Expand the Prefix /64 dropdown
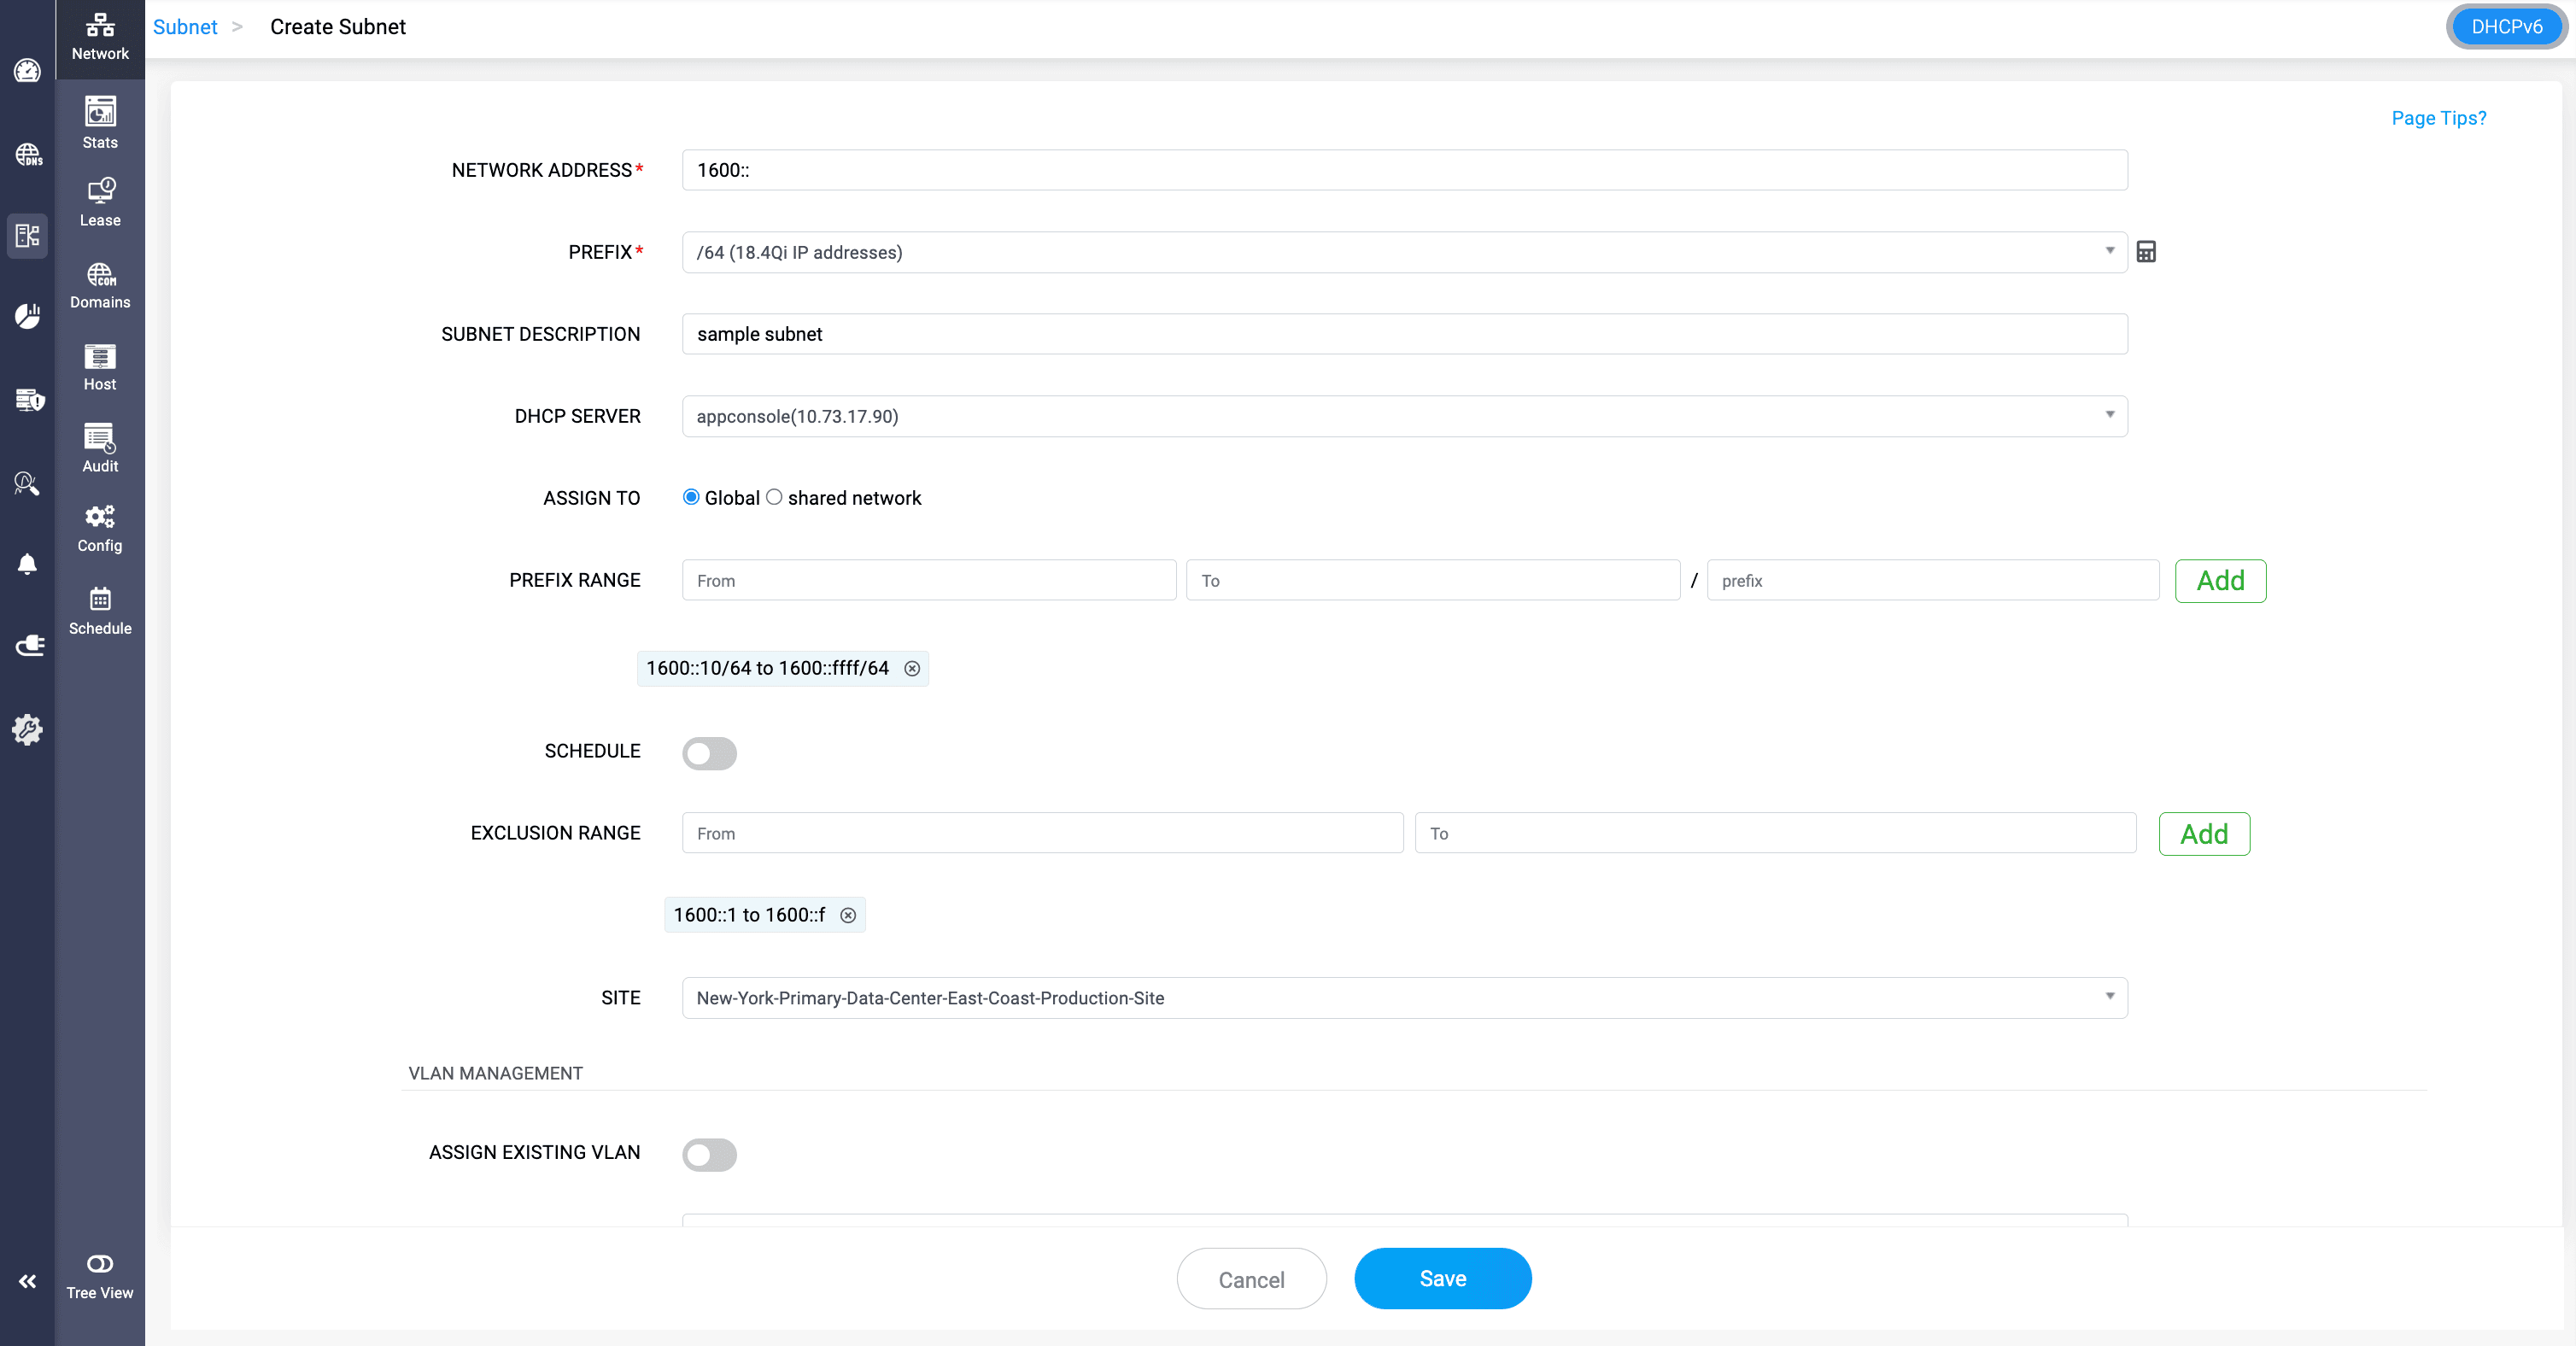The width and height of the screenshot is (2576, 1346). point(1404,252)
